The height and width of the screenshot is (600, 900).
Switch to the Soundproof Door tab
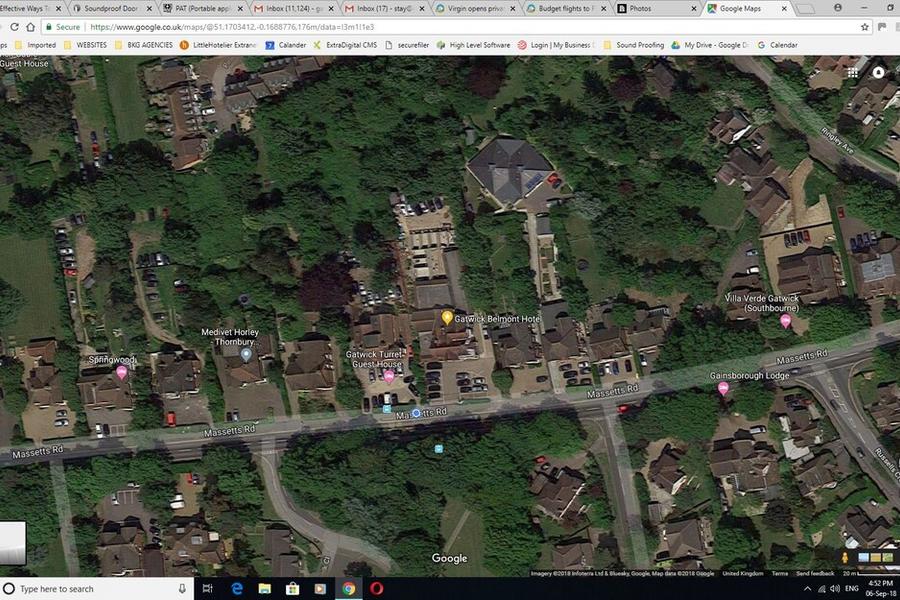click(x=110, y=8)
